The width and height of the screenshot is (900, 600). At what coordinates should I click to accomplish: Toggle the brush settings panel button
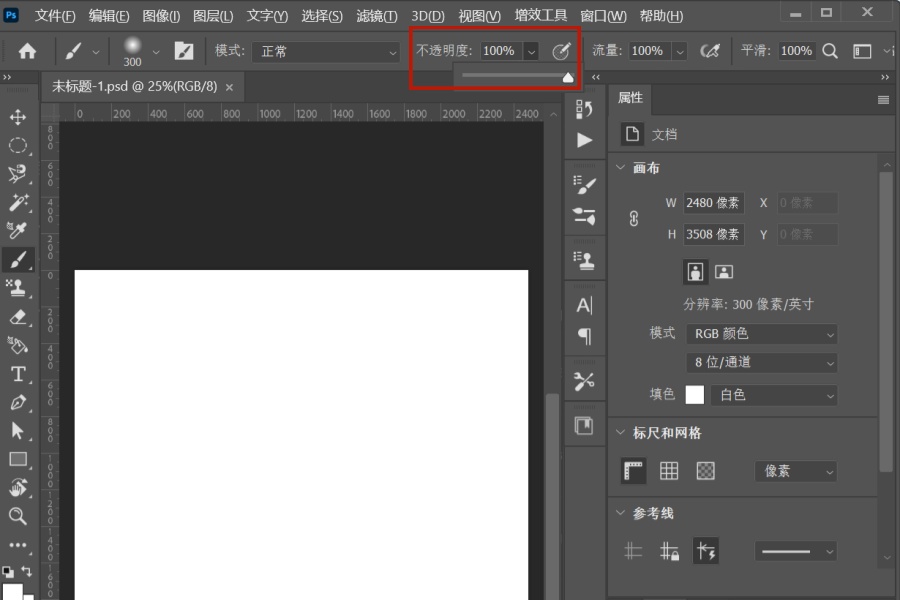click(184, 51)
